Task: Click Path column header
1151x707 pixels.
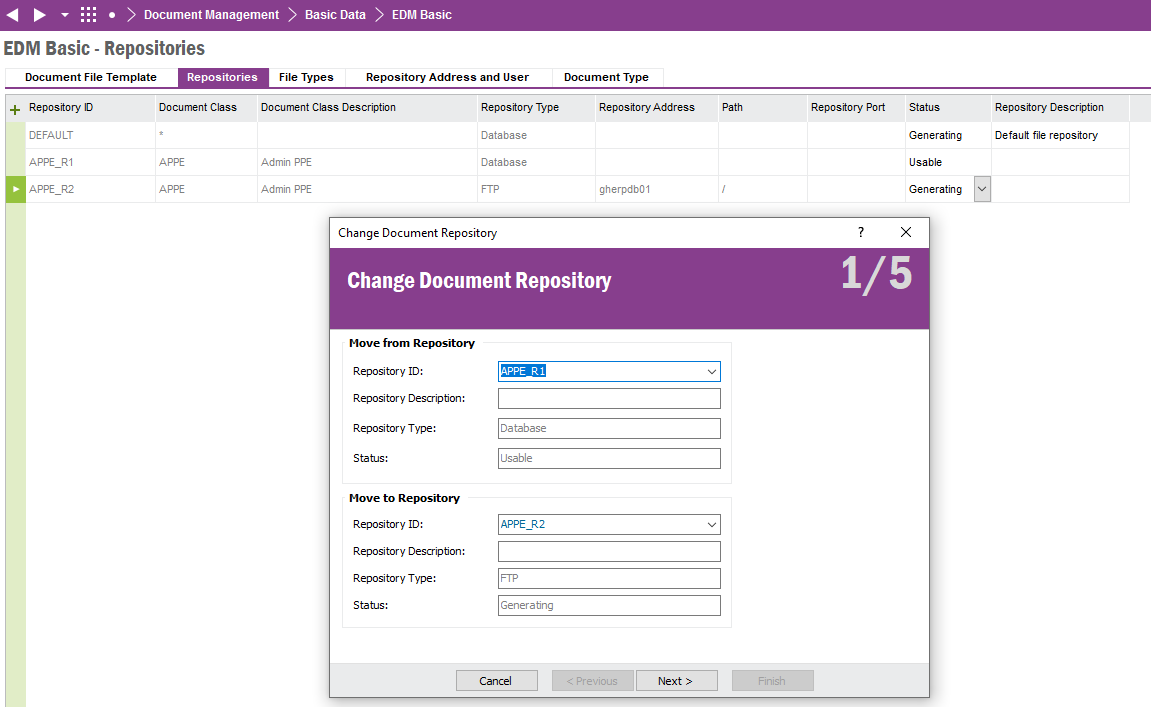Action: (x=762, y=107)
